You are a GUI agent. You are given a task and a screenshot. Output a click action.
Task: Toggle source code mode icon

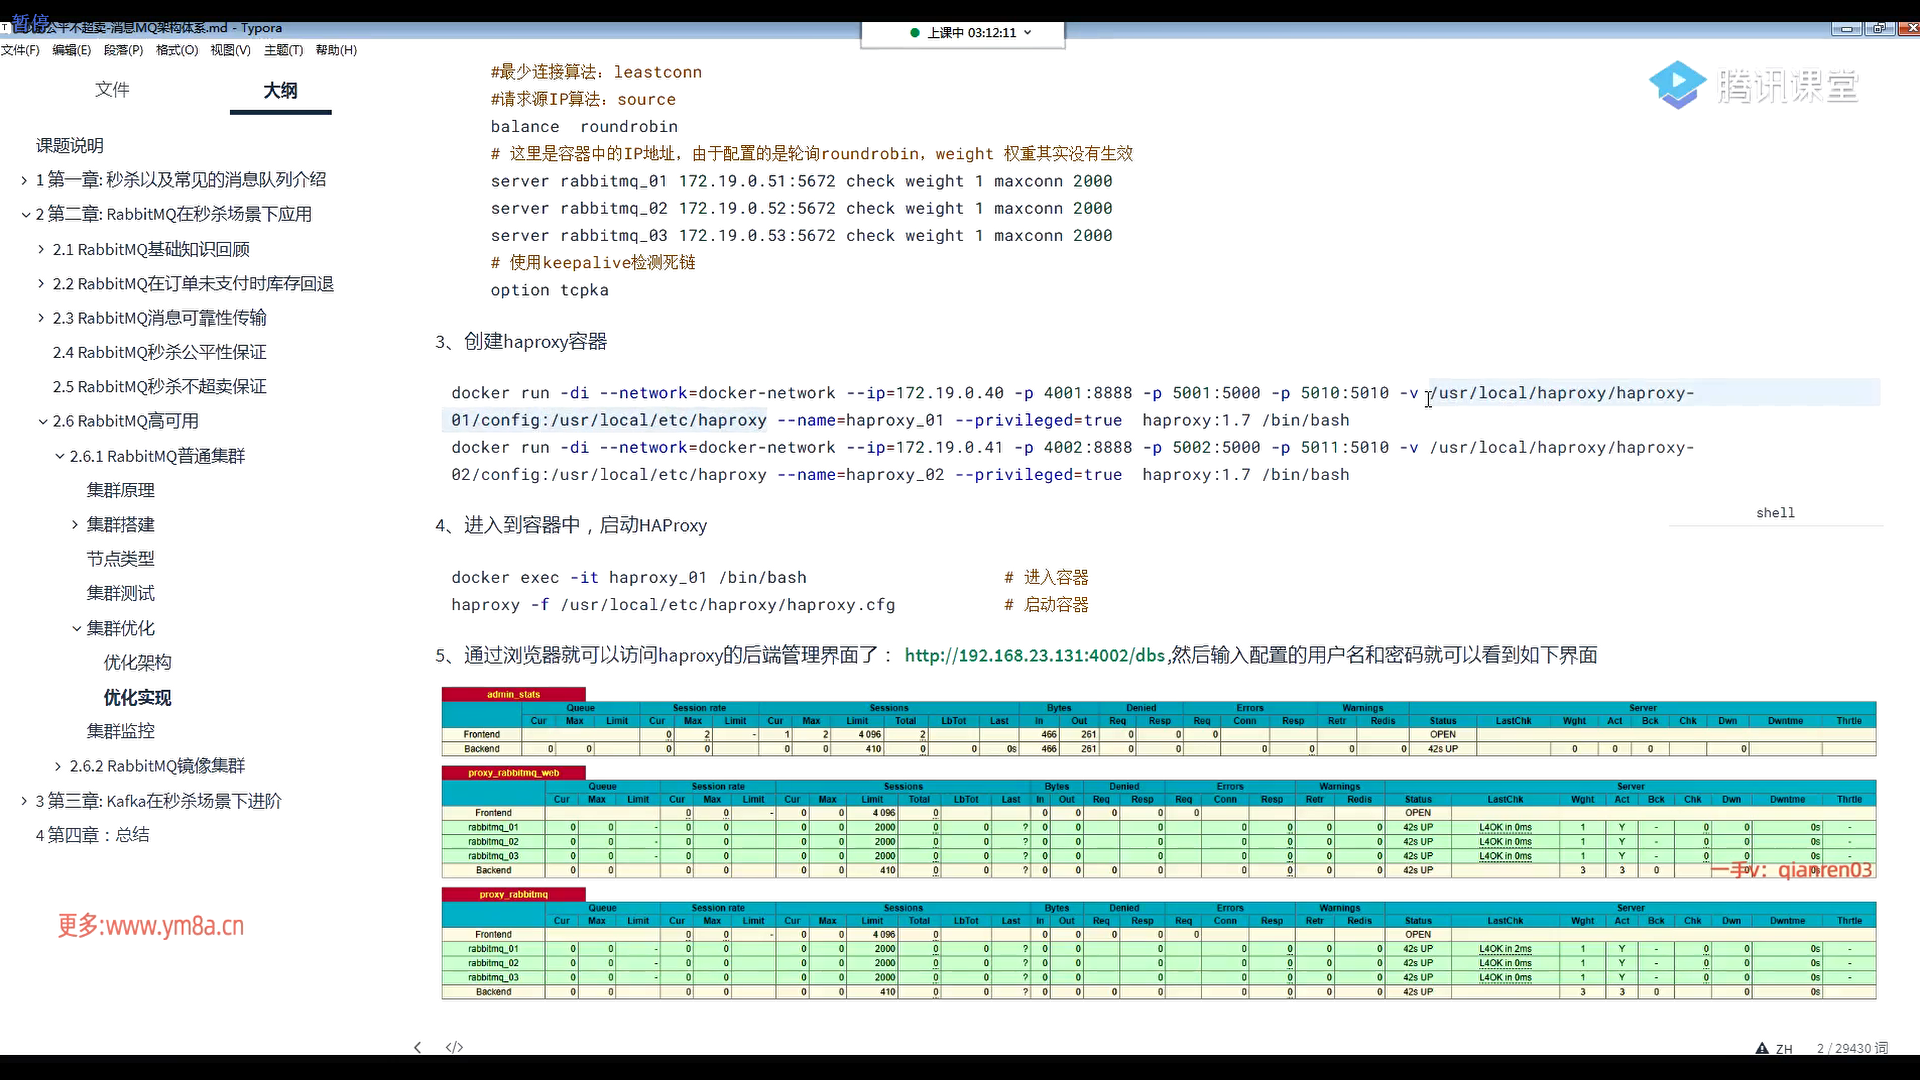pos(454,1047)
